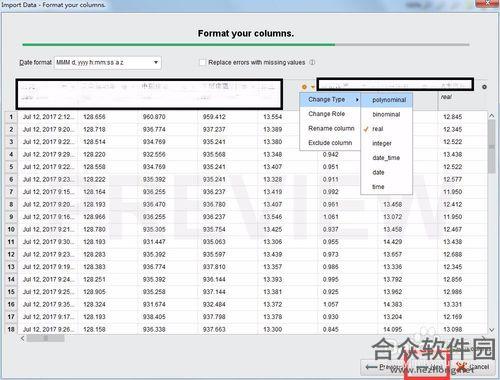The image size is (500, 380).
Task: Click the vertical scrollbar down arrow
Action: [492, 330]
